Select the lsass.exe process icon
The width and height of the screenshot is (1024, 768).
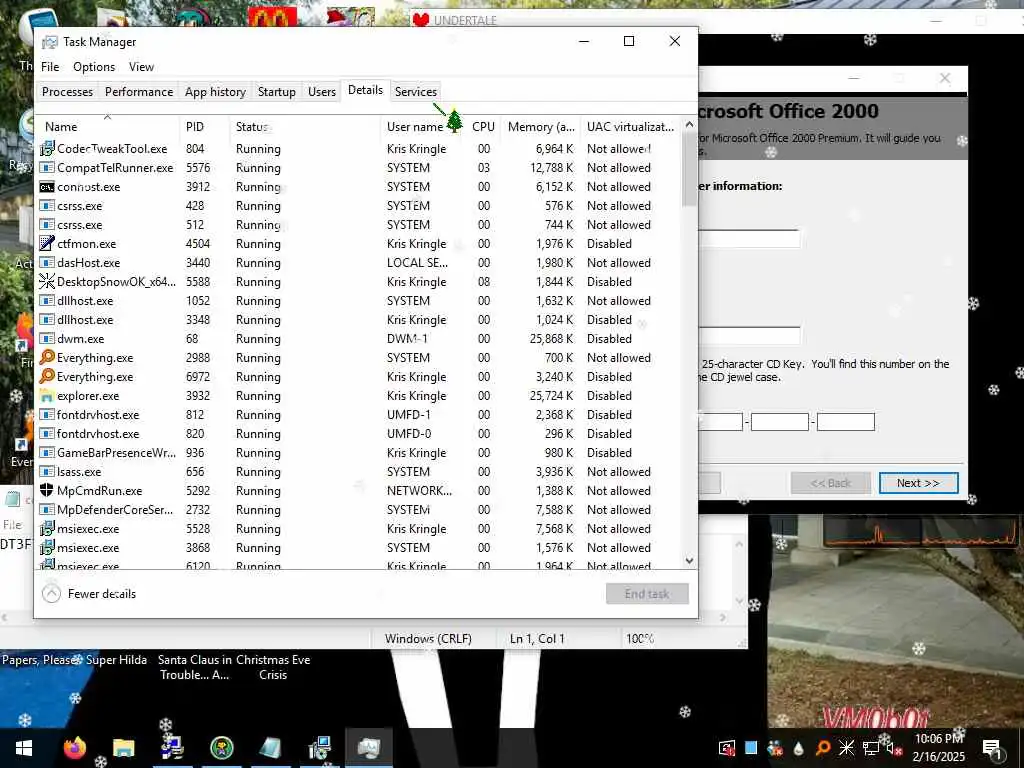[x=47, y=472]
